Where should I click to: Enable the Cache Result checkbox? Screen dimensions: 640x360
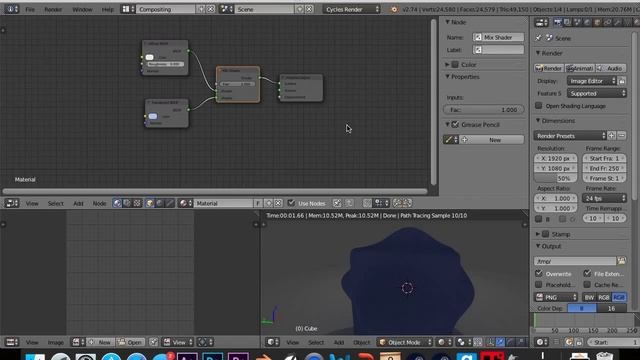click(x=587, y=284)
